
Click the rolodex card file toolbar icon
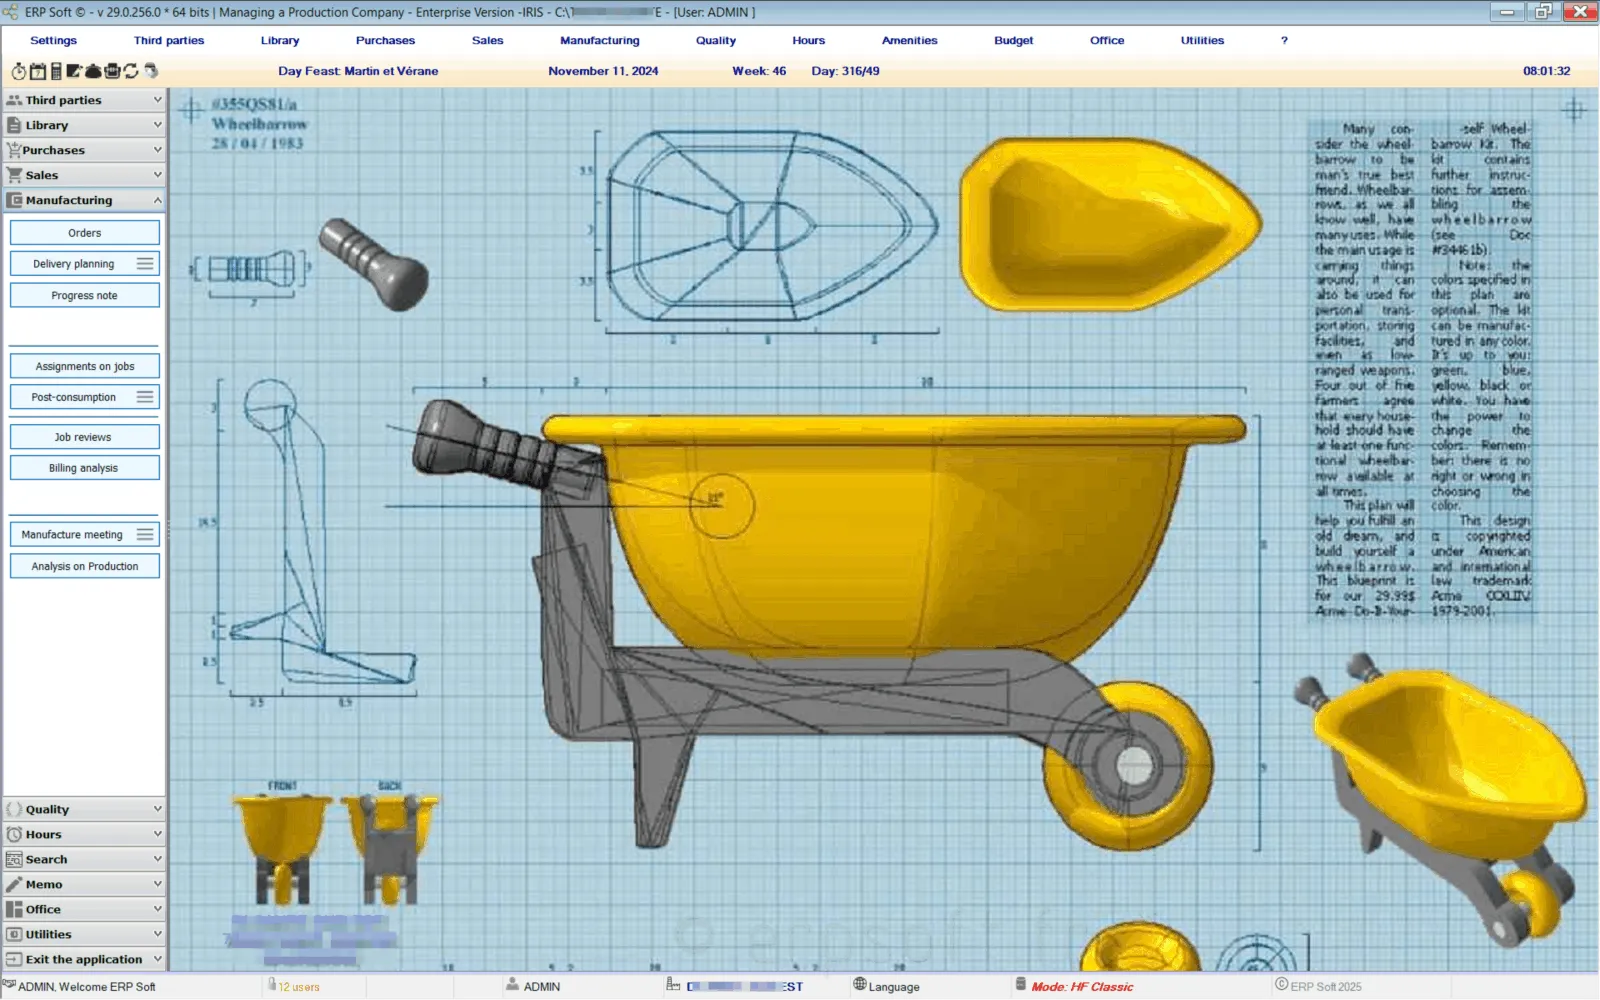(112, 71)
